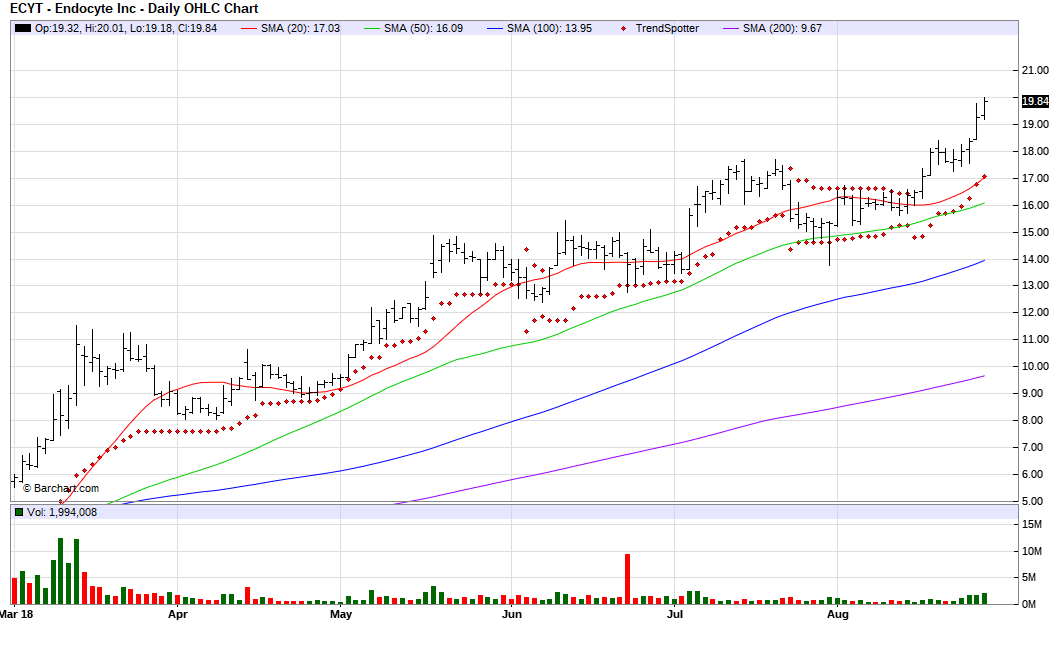Viewport: 1060px width, 645px height.
Task: Click the 10M volume axis label
Action: pyautogui.click(x=1032, y=552)
